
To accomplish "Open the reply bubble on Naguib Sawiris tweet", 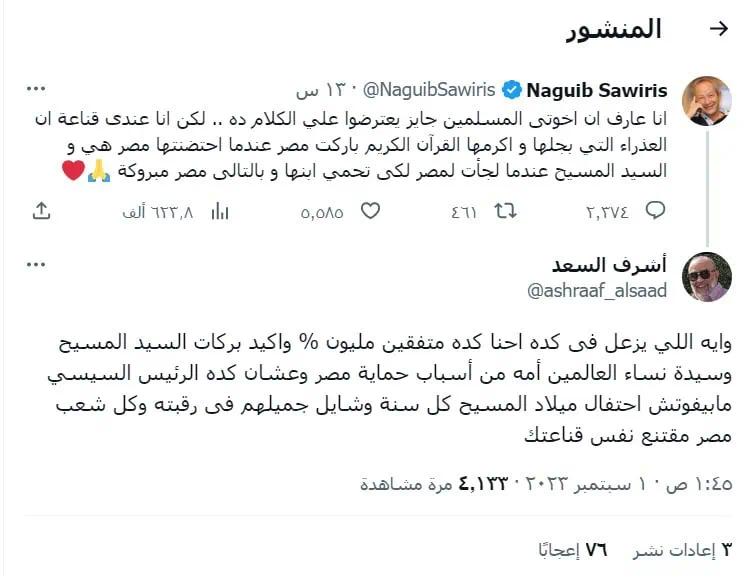I will 655,211.
